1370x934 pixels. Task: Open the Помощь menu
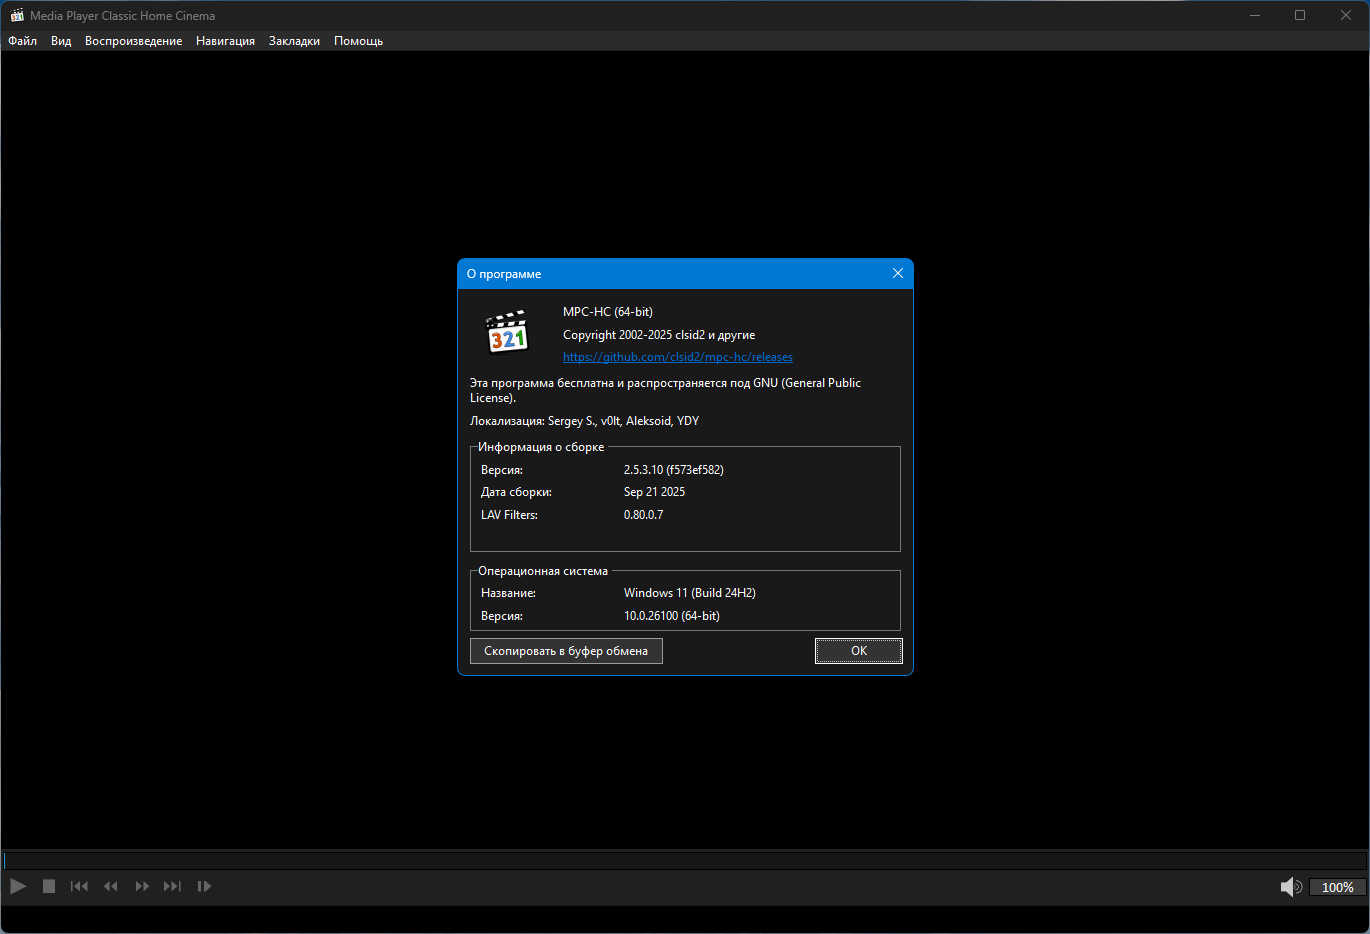[358, 41]
